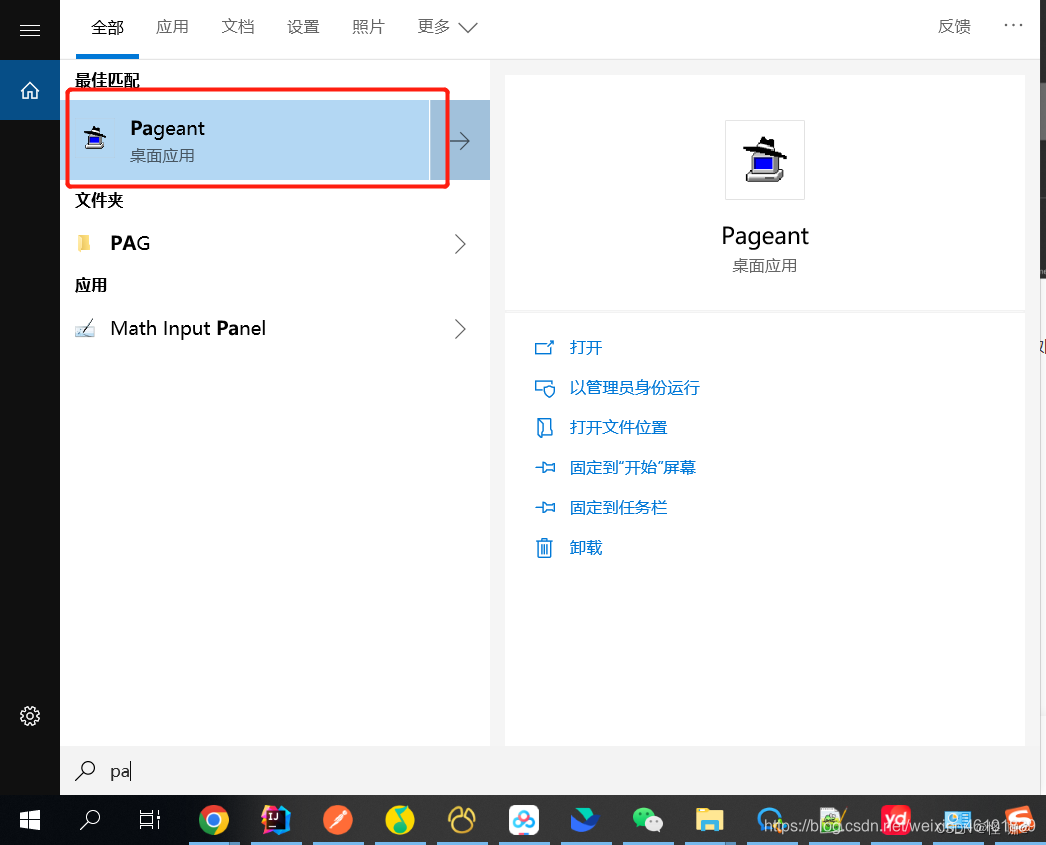Open WeChat from taskbar
This screenshot has height=845, width=1046.
tap(647, 820)
